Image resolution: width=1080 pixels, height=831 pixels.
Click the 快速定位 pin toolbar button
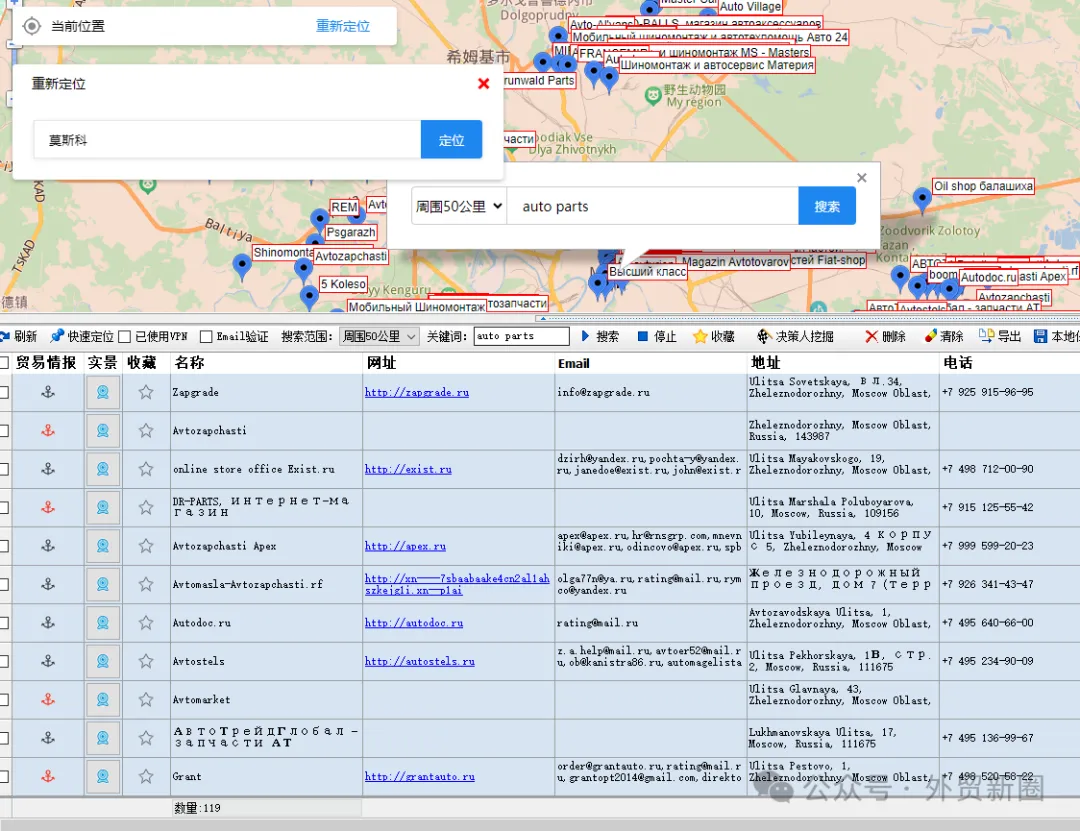(x=82, y=336)
